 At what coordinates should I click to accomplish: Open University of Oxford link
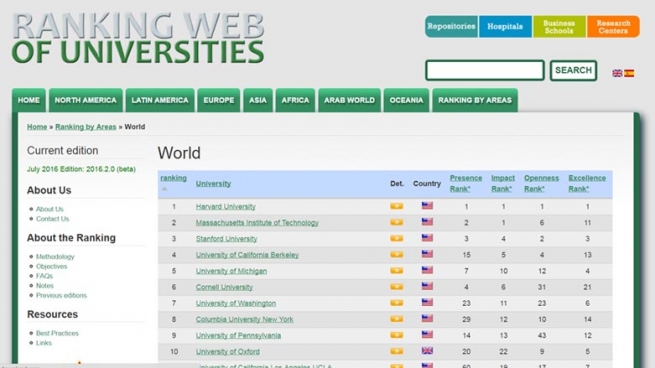(x=228, y=352)
